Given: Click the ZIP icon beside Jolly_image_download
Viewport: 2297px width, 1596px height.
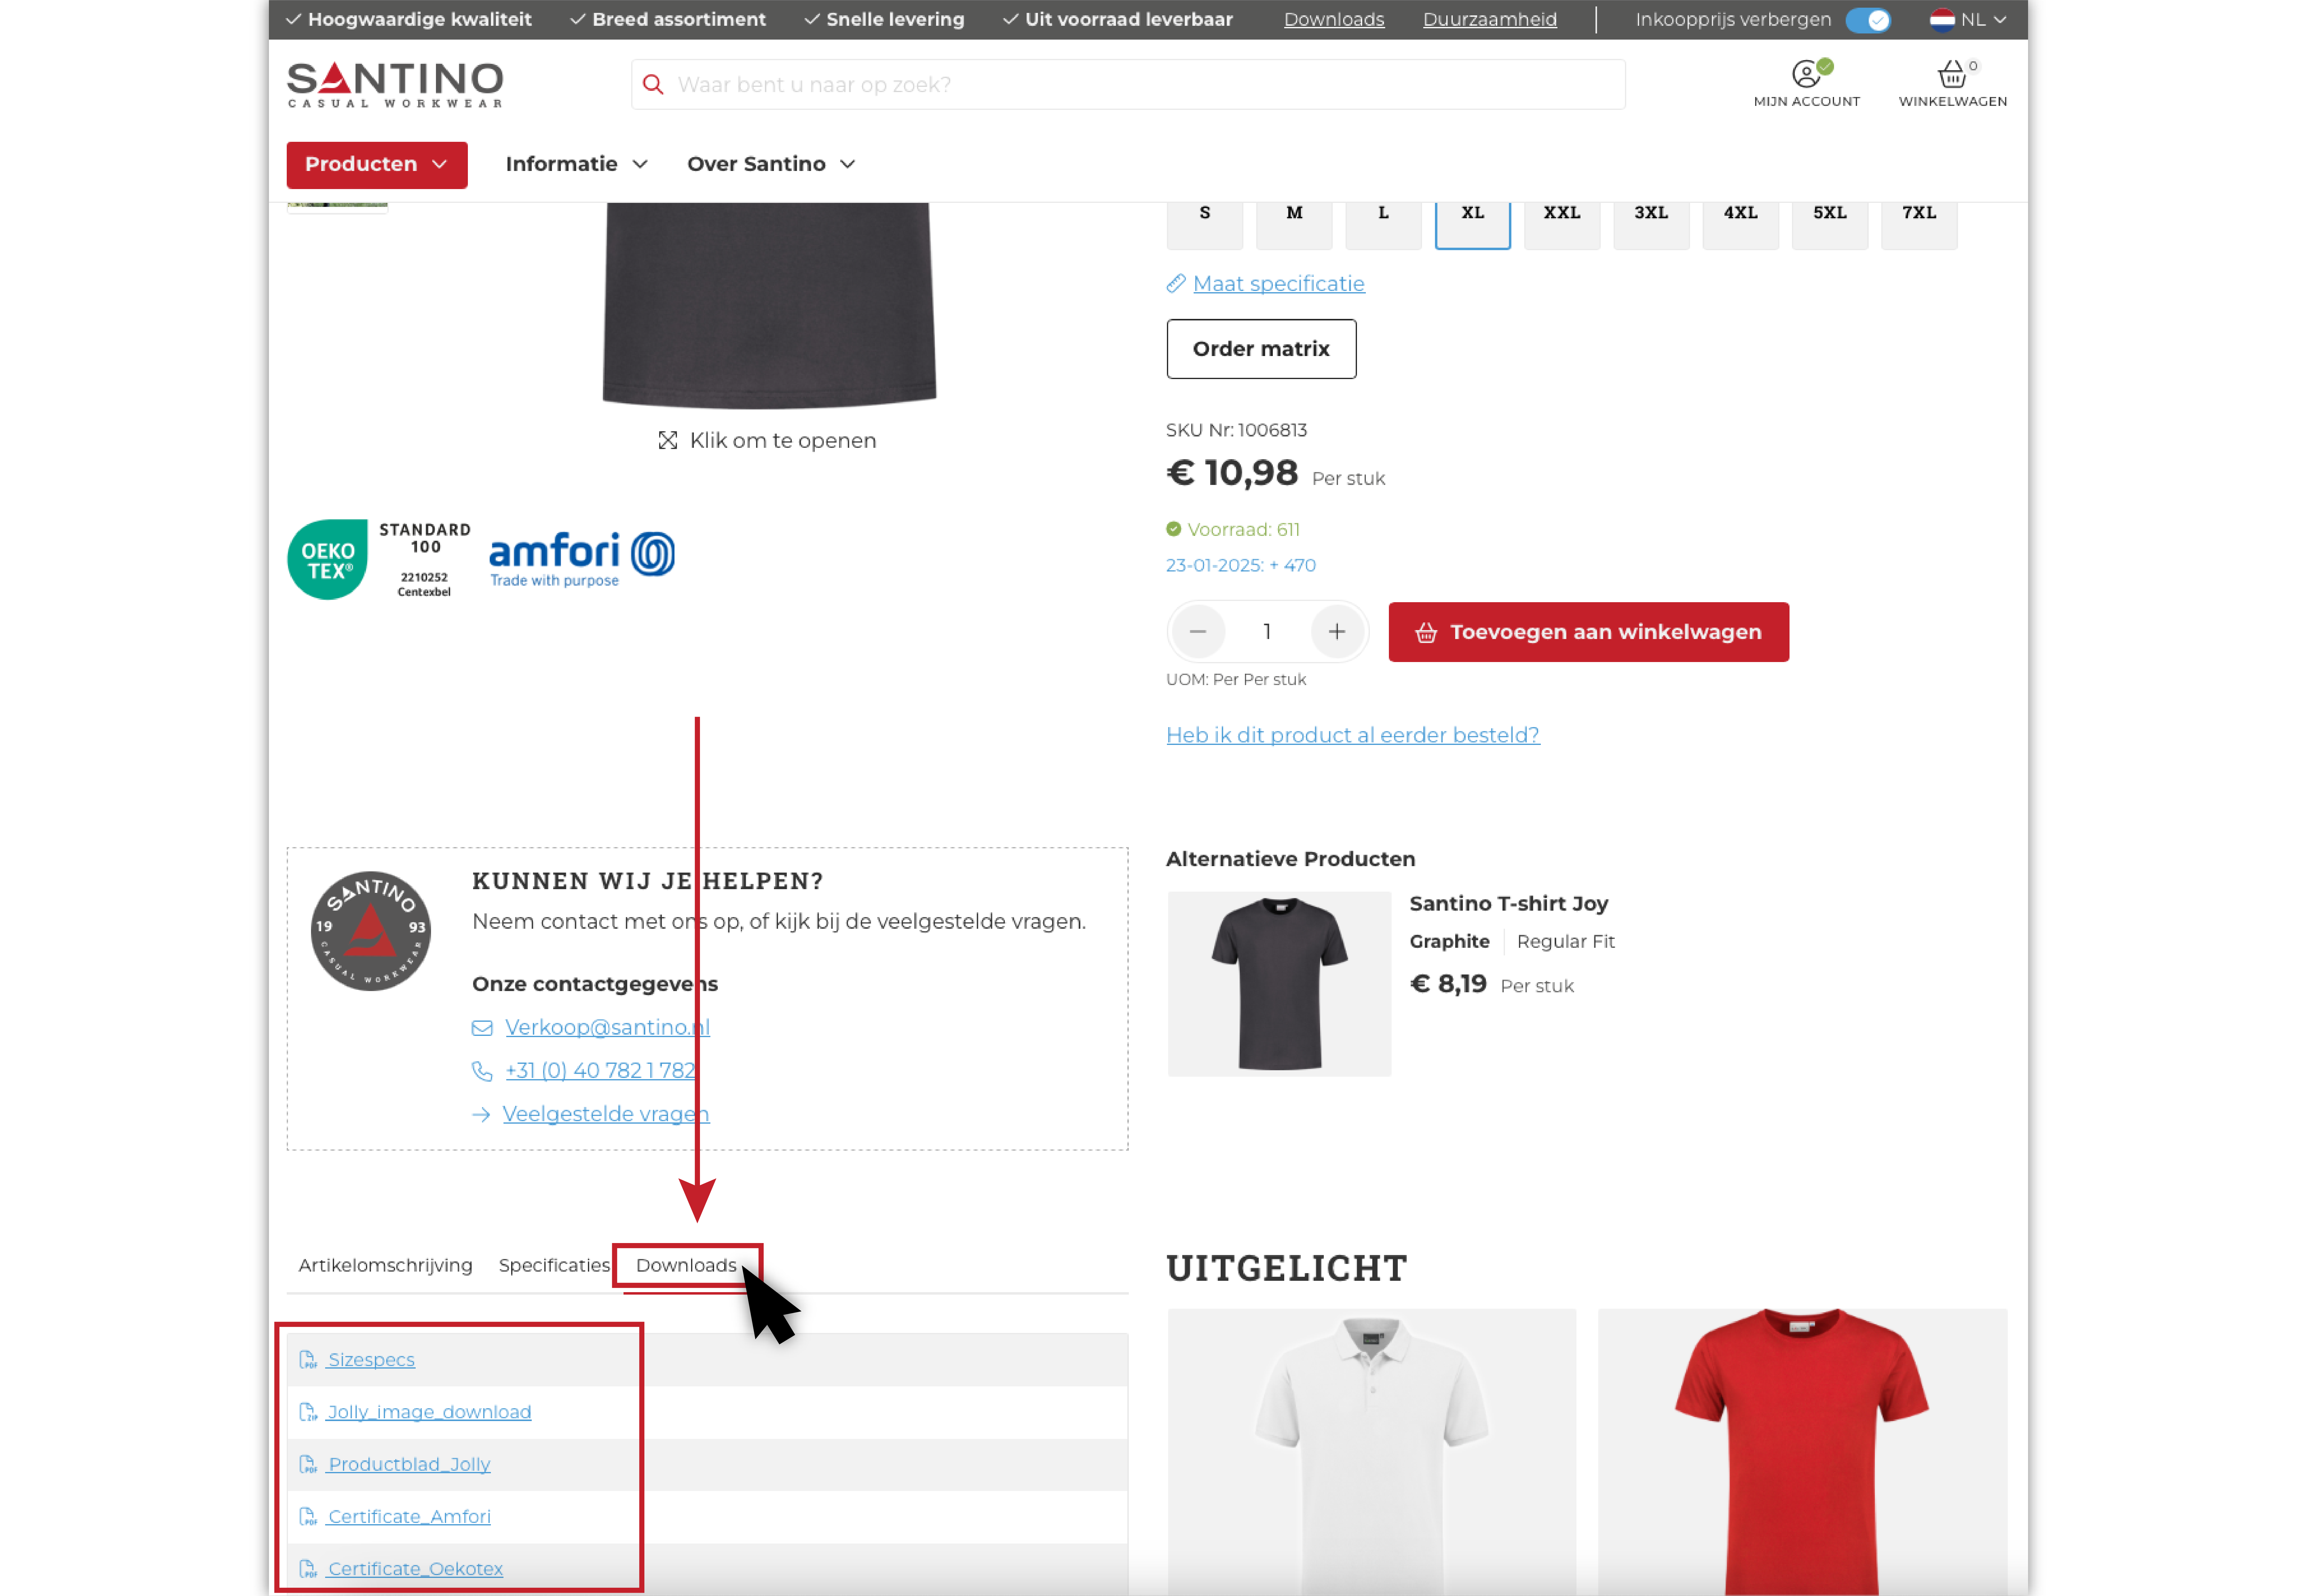Looking at the screenshot, I should pyautogui.click(x=308, y=1412).
